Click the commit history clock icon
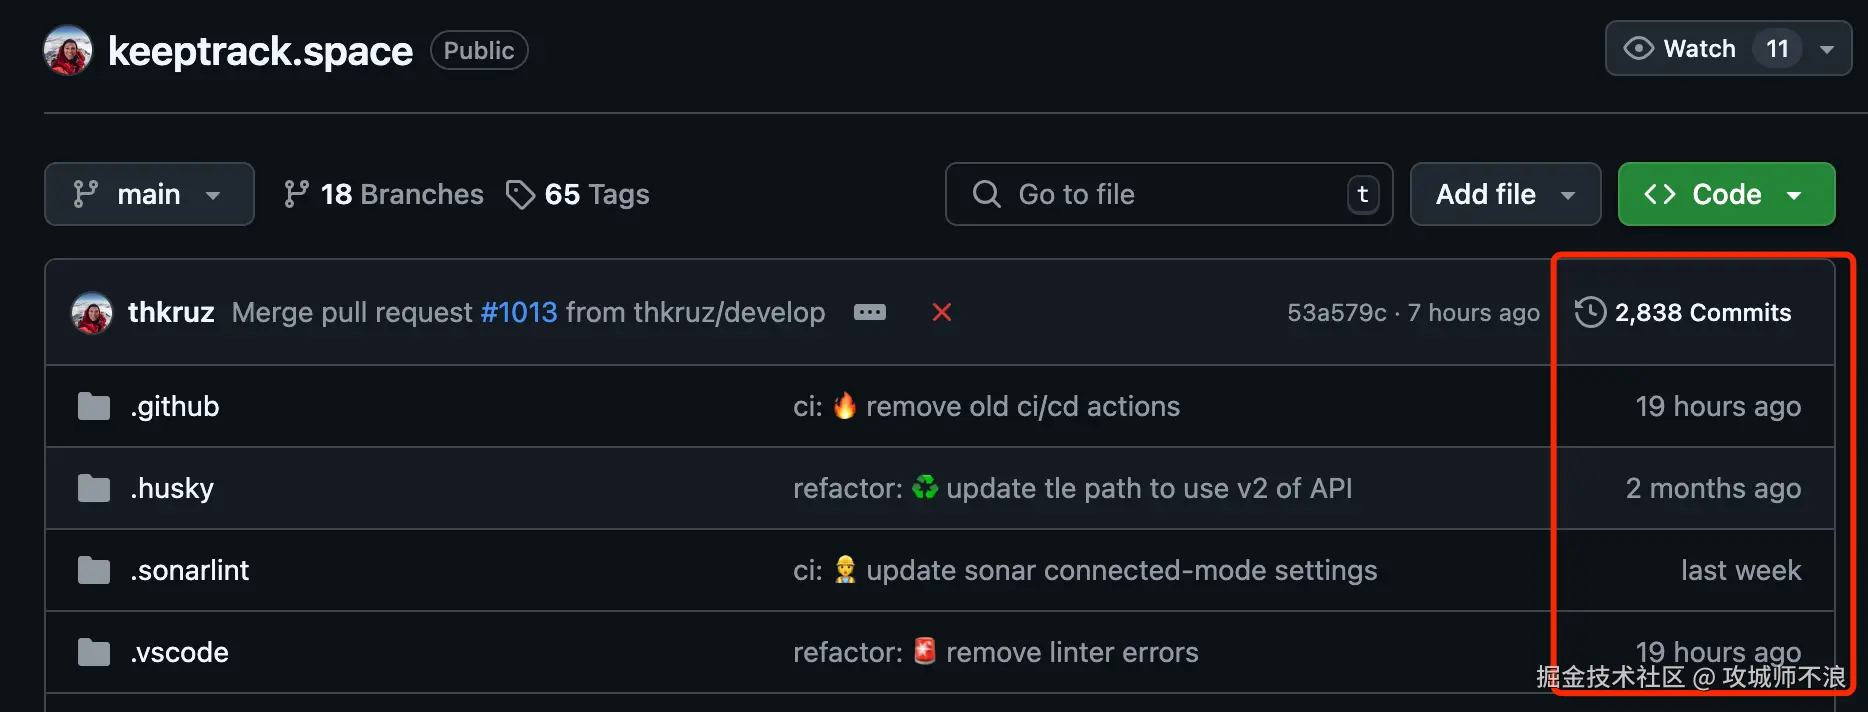1868x712 pixels. [1590, 312]
